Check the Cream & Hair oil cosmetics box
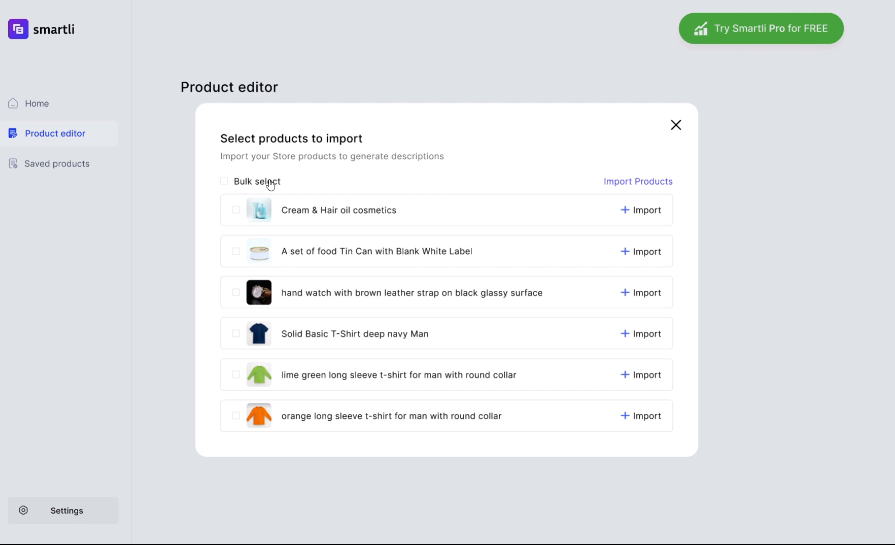This screenshot has height=545, width=895. 236,210
